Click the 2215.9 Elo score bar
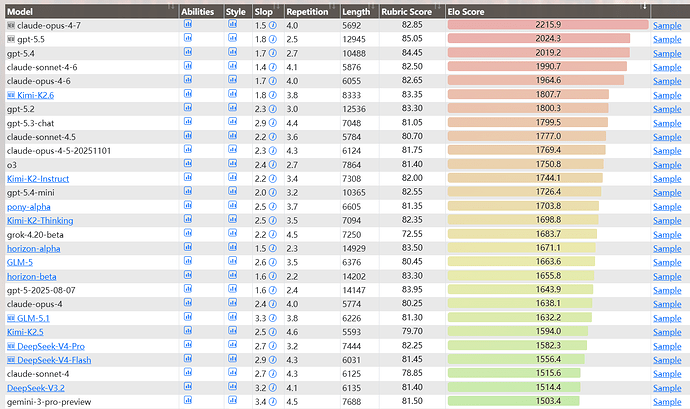 point(548,25)
